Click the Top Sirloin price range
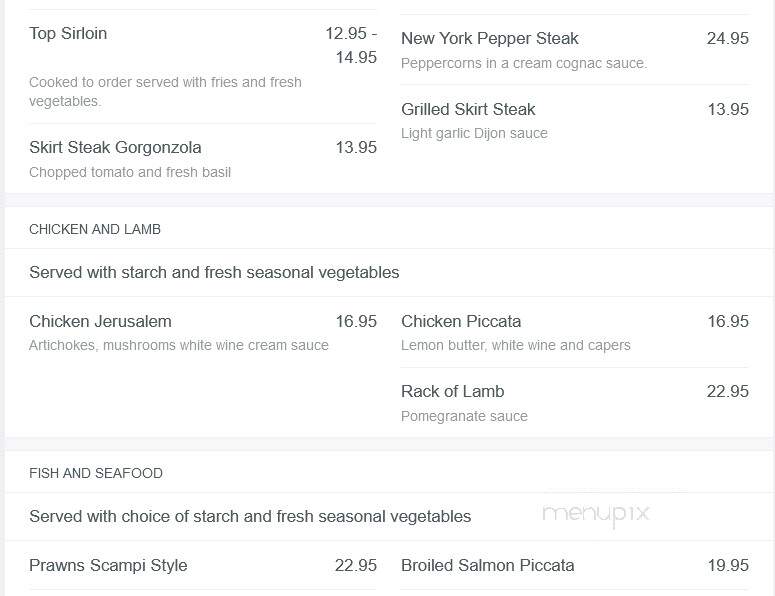This screenshot has width=775, height=596. [351, 45]
